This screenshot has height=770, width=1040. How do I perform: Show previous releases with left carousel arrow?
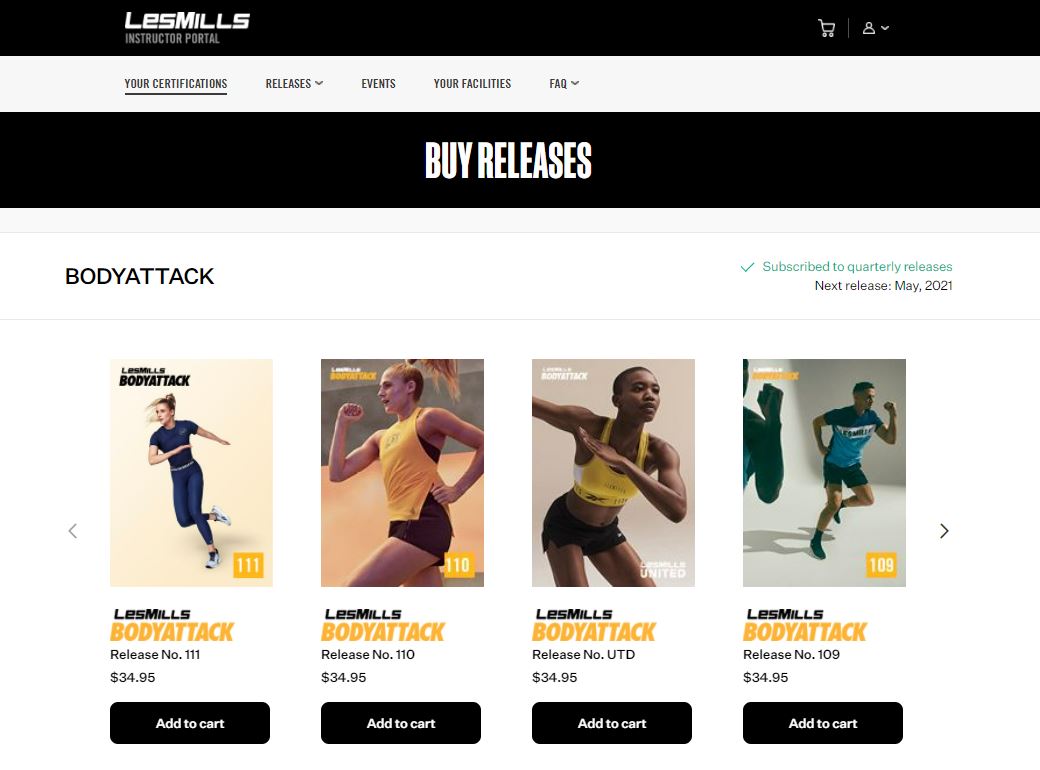tap(73, 531)
